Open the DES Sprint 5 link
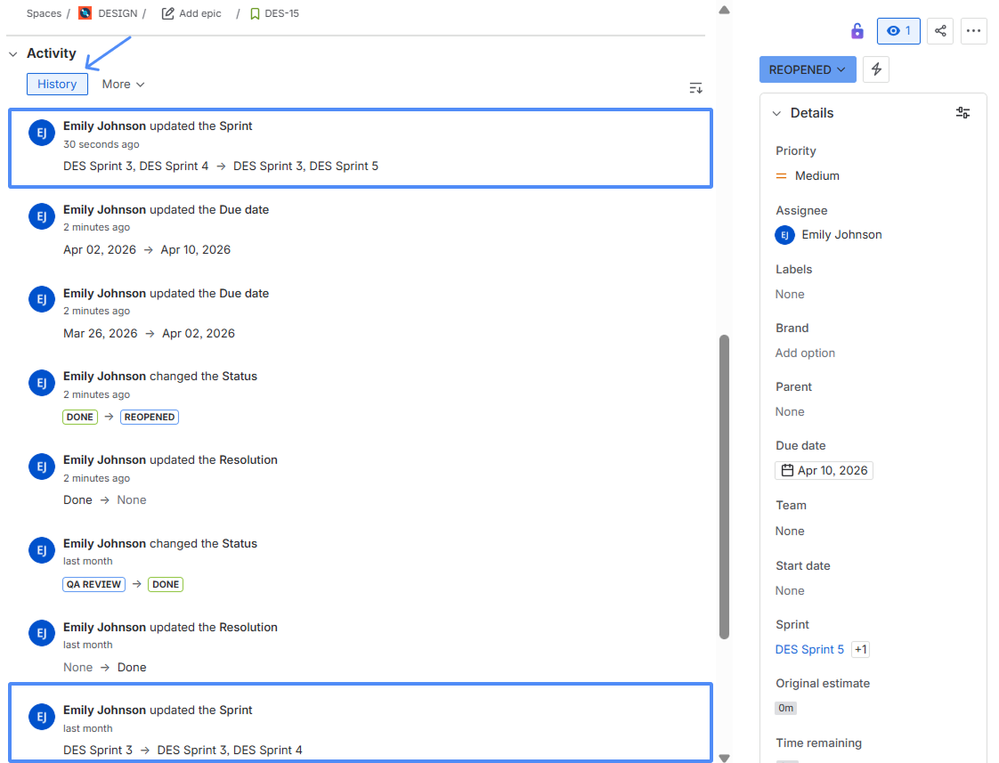 (x=810, y=649)
